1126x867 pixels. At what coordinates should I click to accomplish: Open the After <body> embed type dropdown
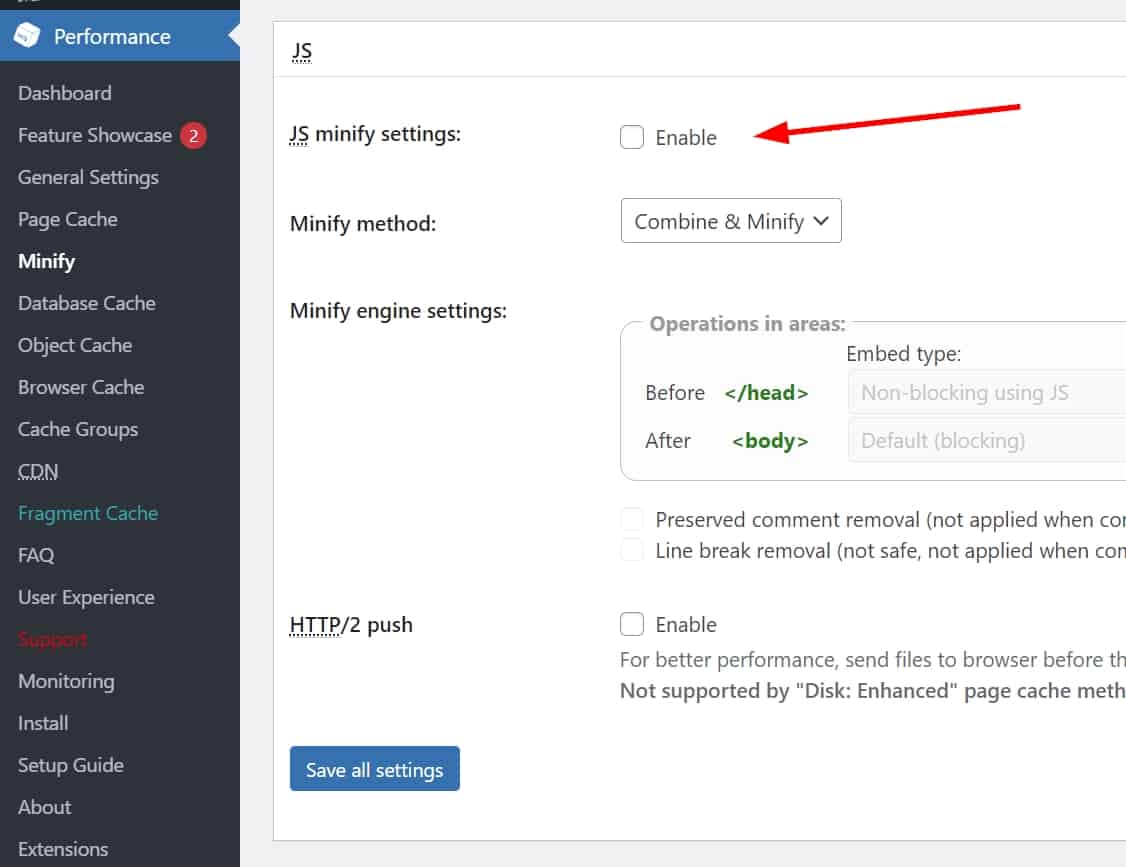tap(985, 441)
